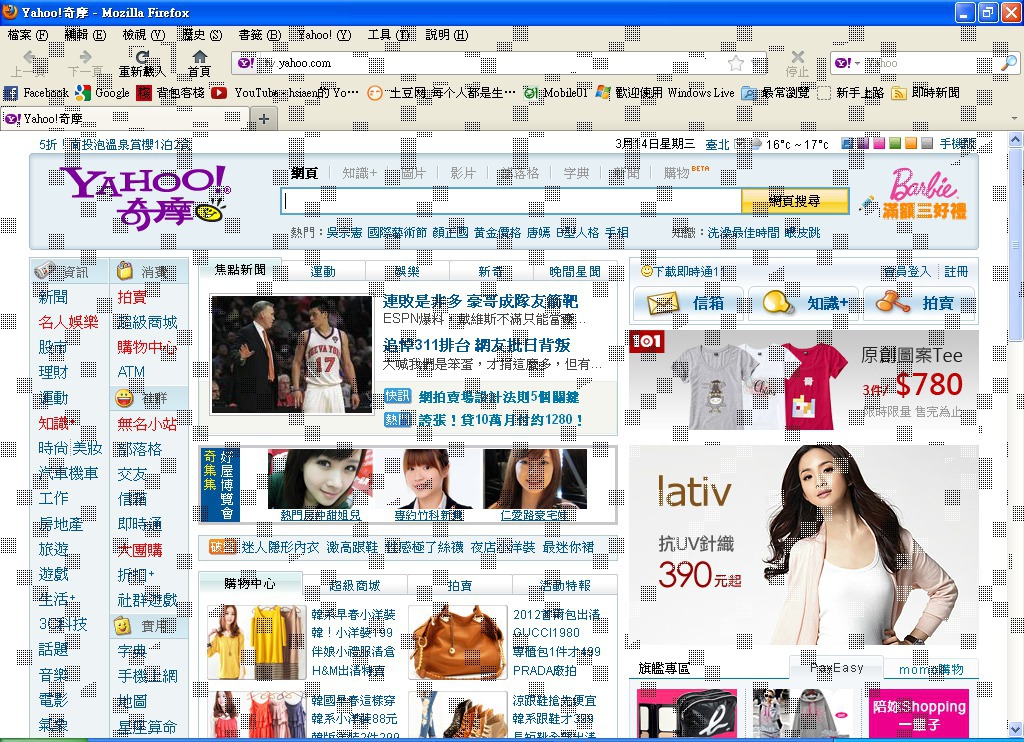Click the 停止 stop loading button

[797, 63]
